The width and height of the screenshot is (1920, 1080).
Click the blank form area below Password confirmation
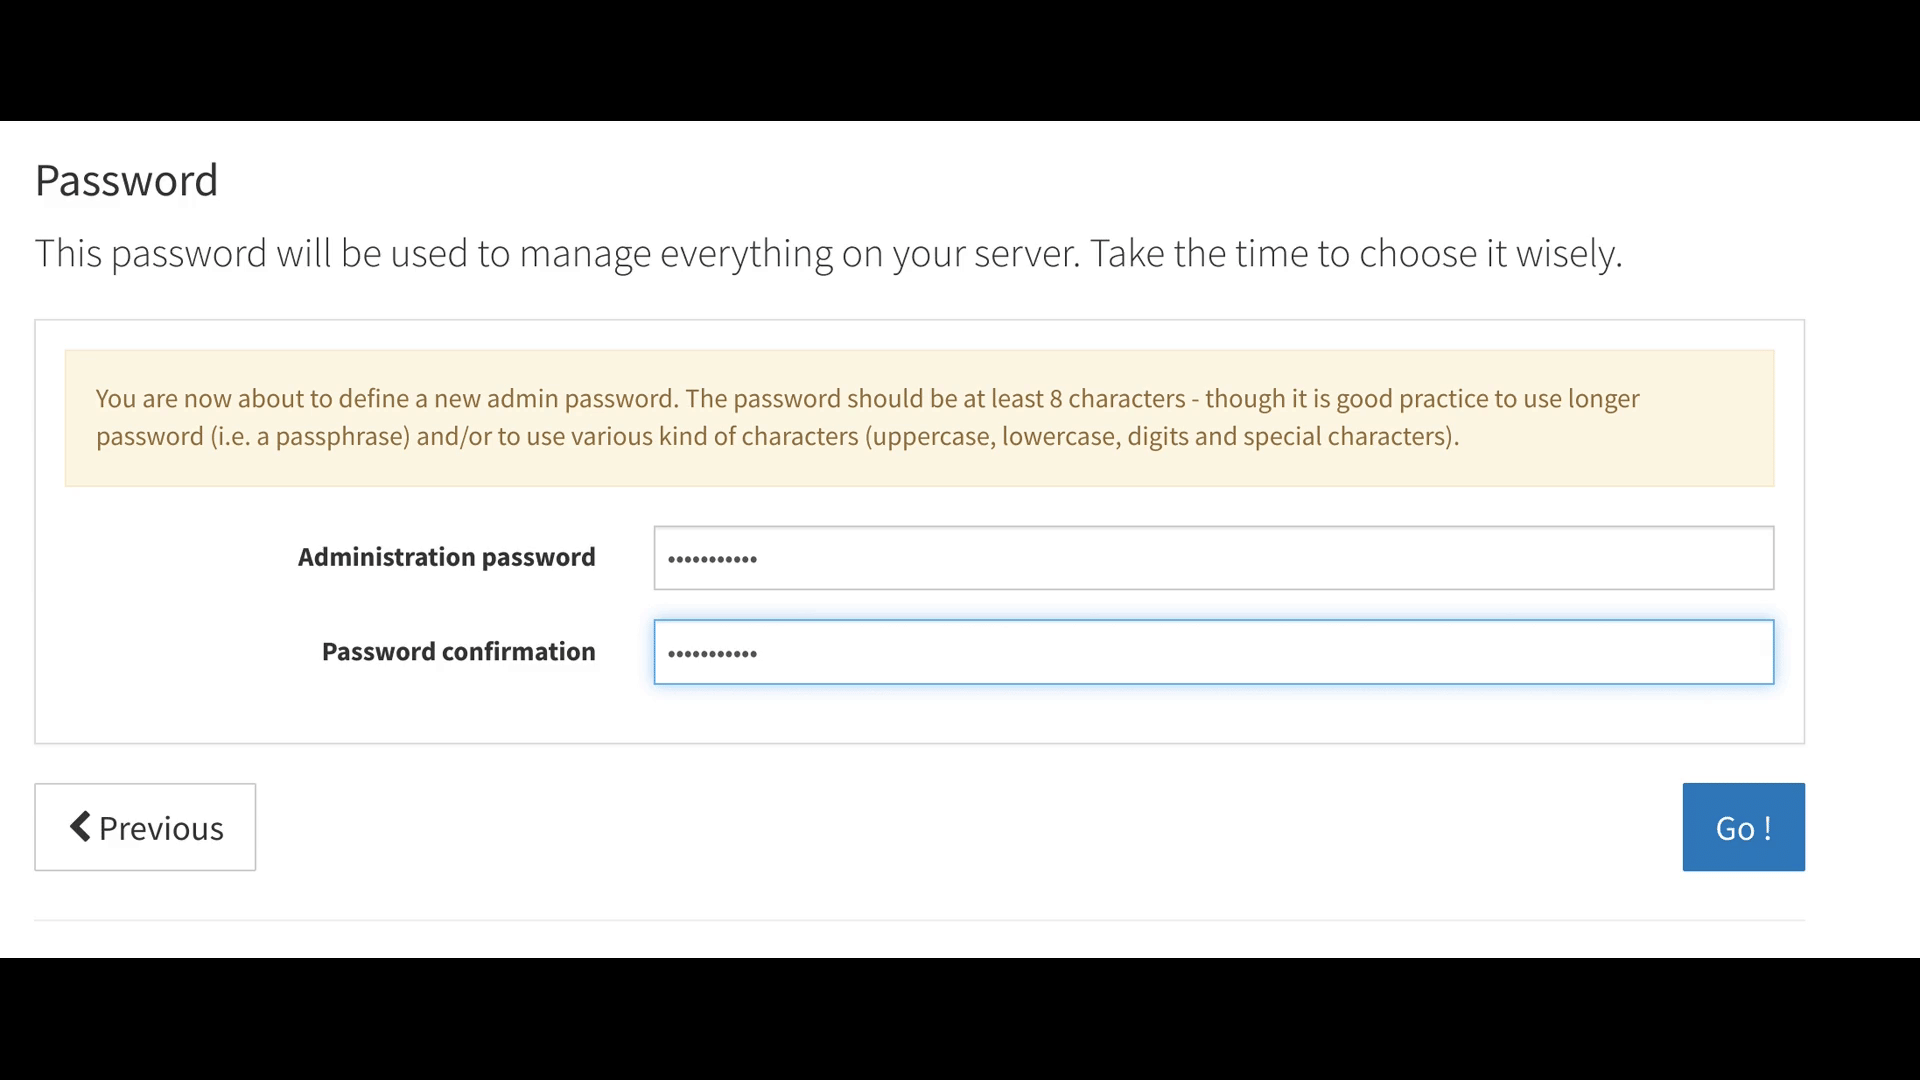point(919,714)
